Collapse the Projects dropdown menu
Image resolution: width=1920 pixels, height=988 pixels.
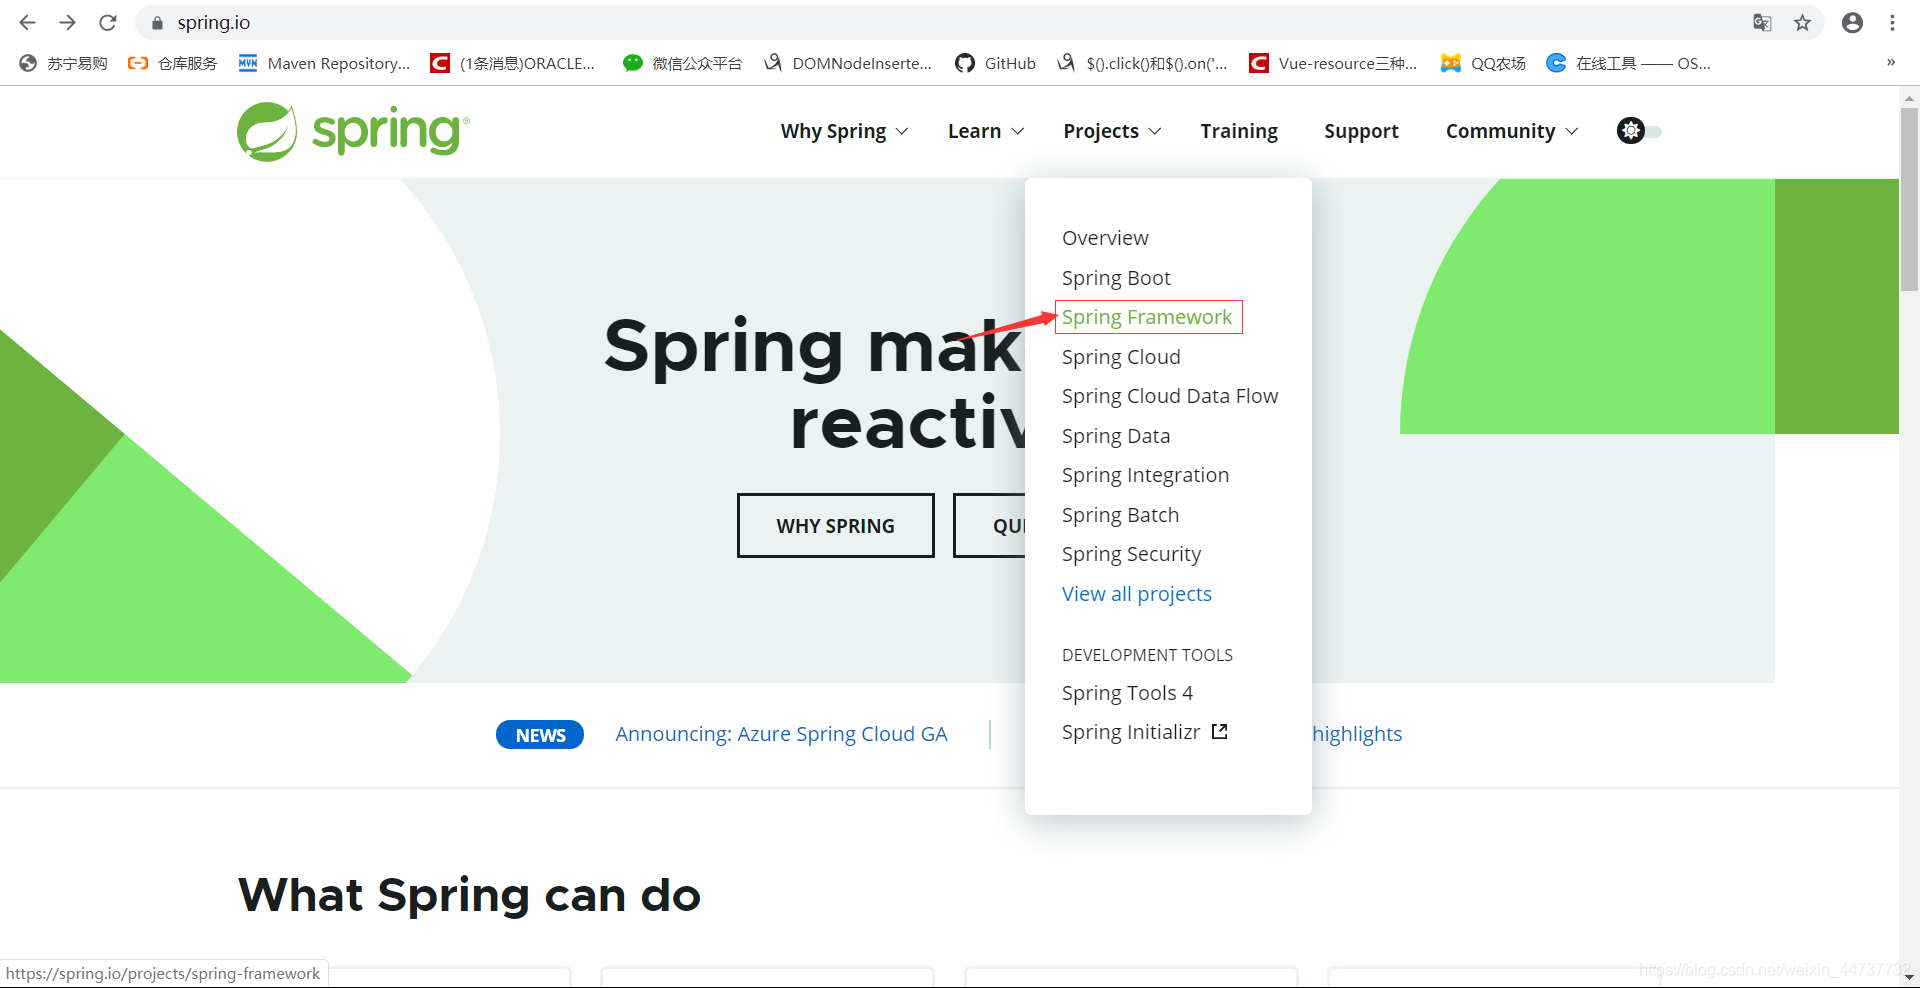(x=1112, y=131)
